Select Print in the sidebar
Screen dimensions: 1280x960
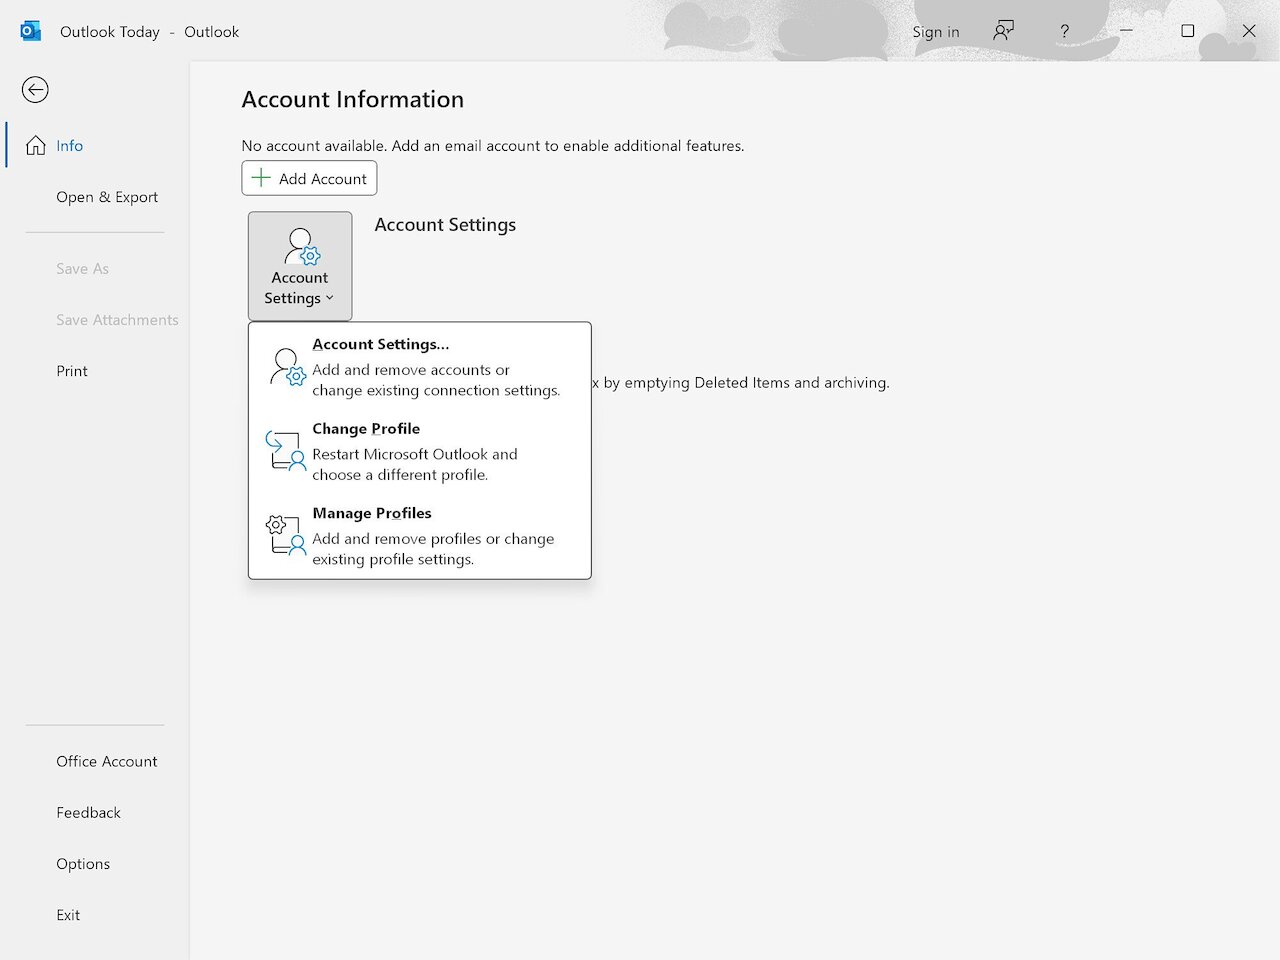[x=71, y=370]
